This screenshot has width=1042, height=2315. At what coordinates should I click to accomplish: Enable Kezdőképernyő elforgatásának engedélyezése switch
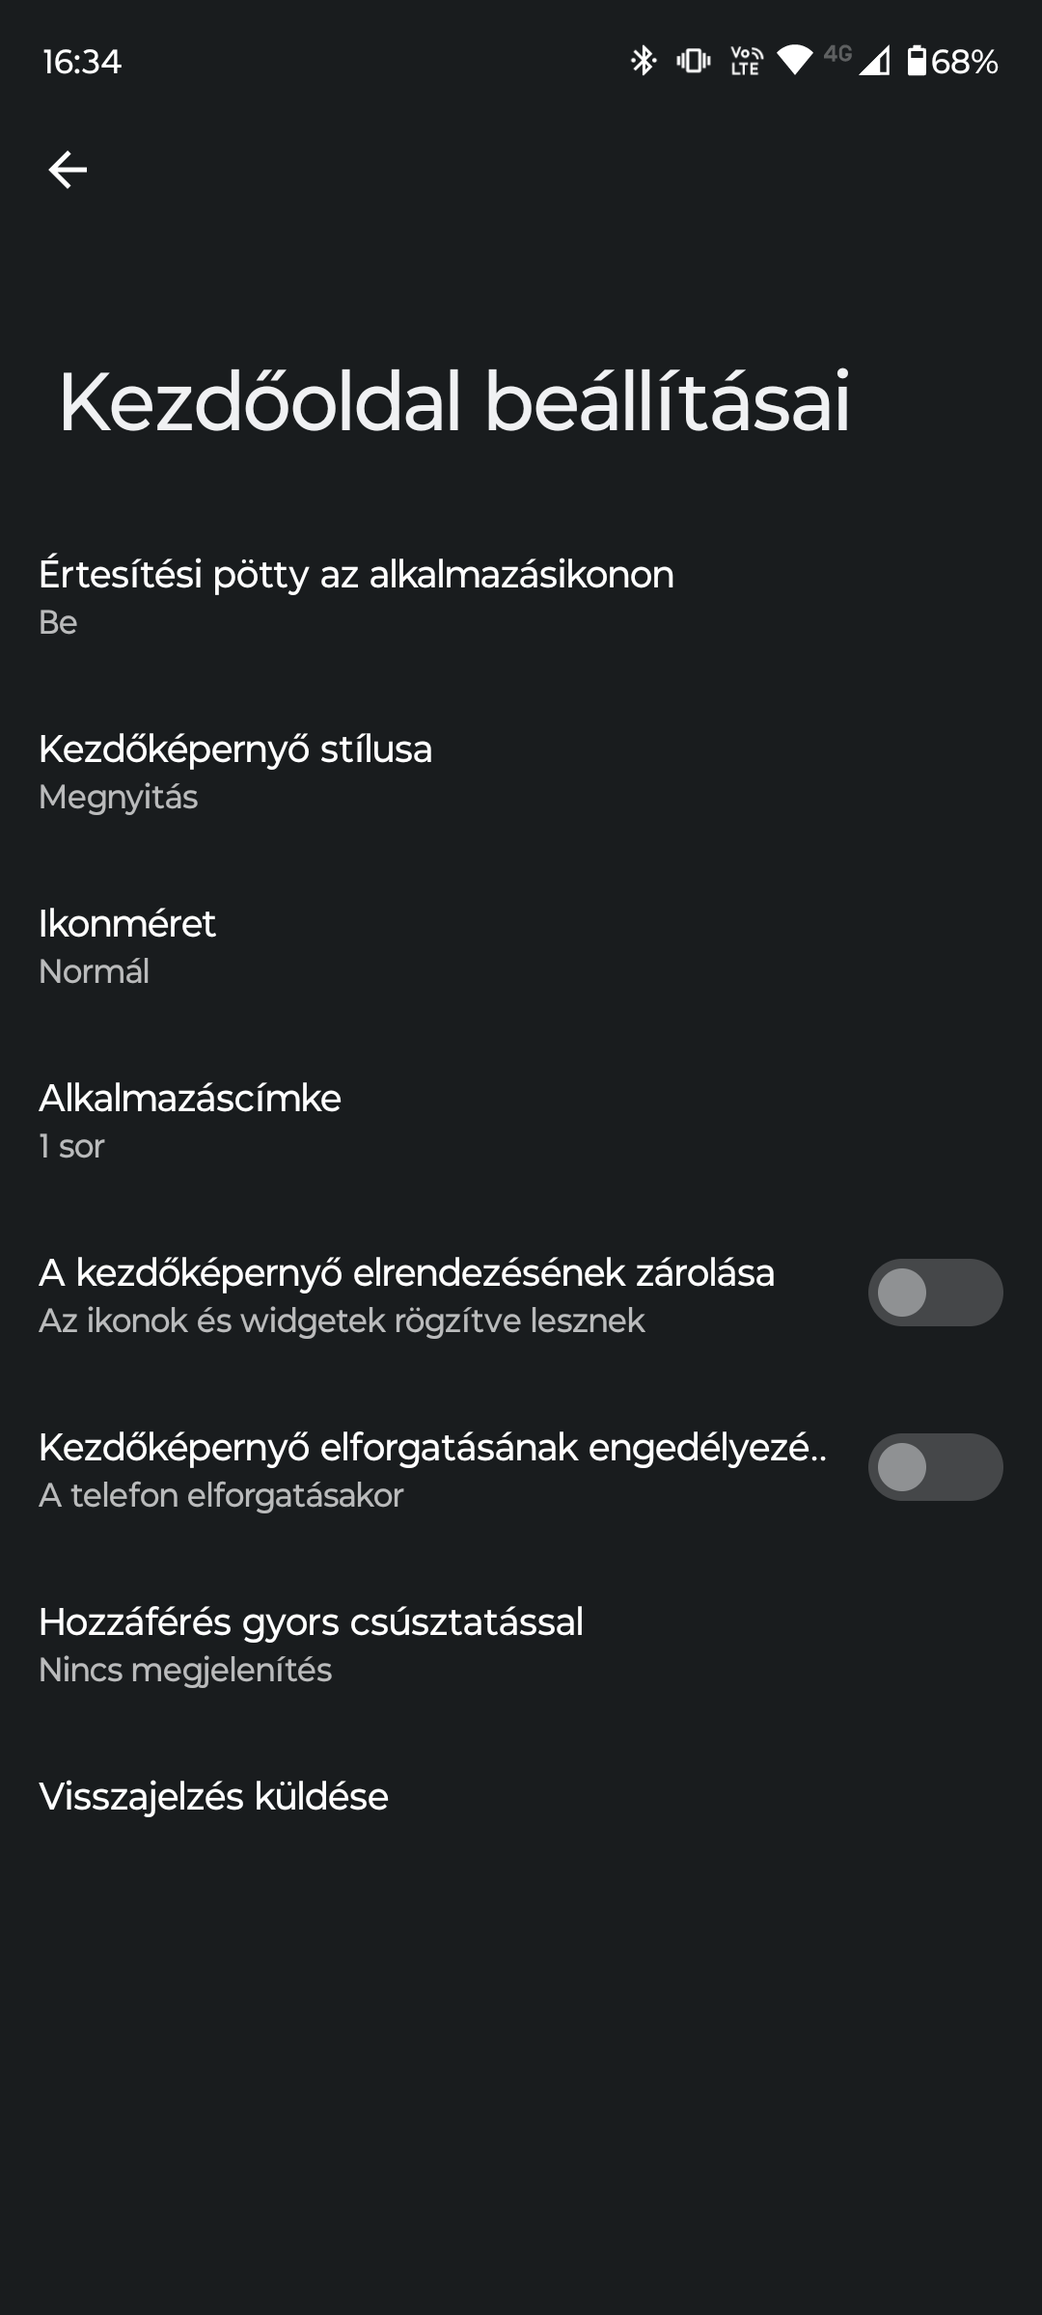coord(935,1467)
